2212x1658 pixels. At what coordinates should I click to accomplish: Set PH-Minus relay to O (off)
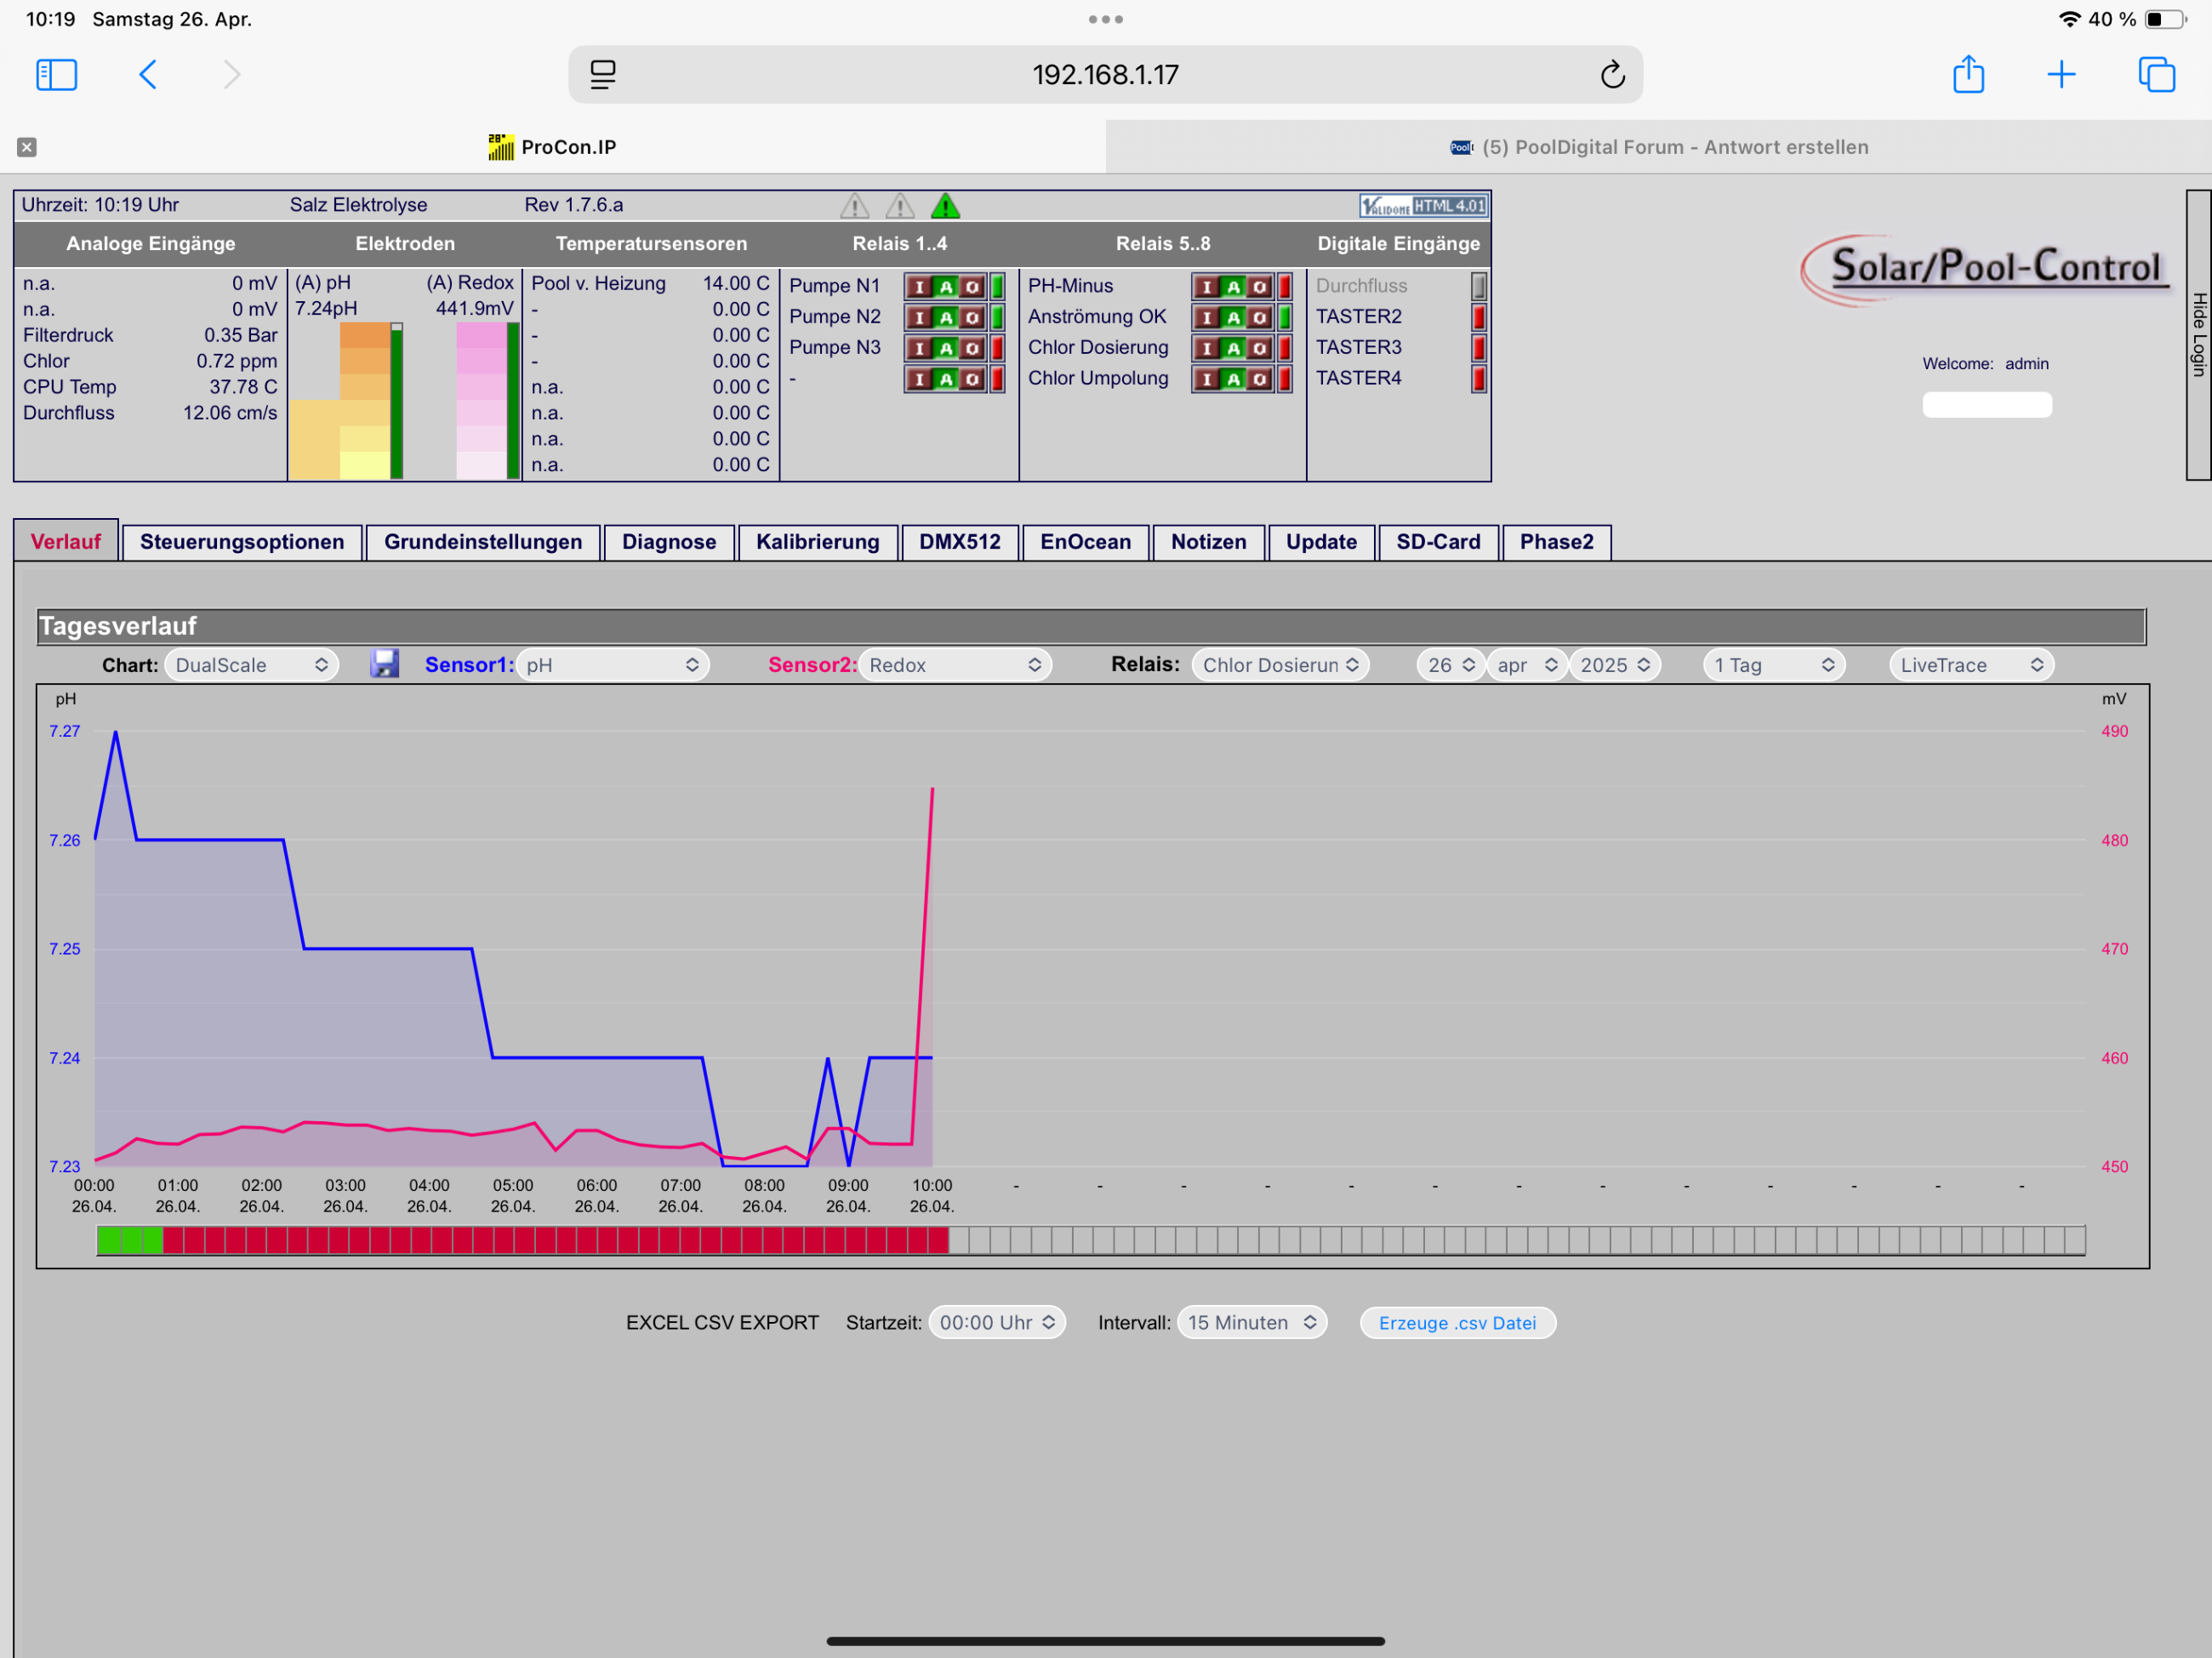1260,287
